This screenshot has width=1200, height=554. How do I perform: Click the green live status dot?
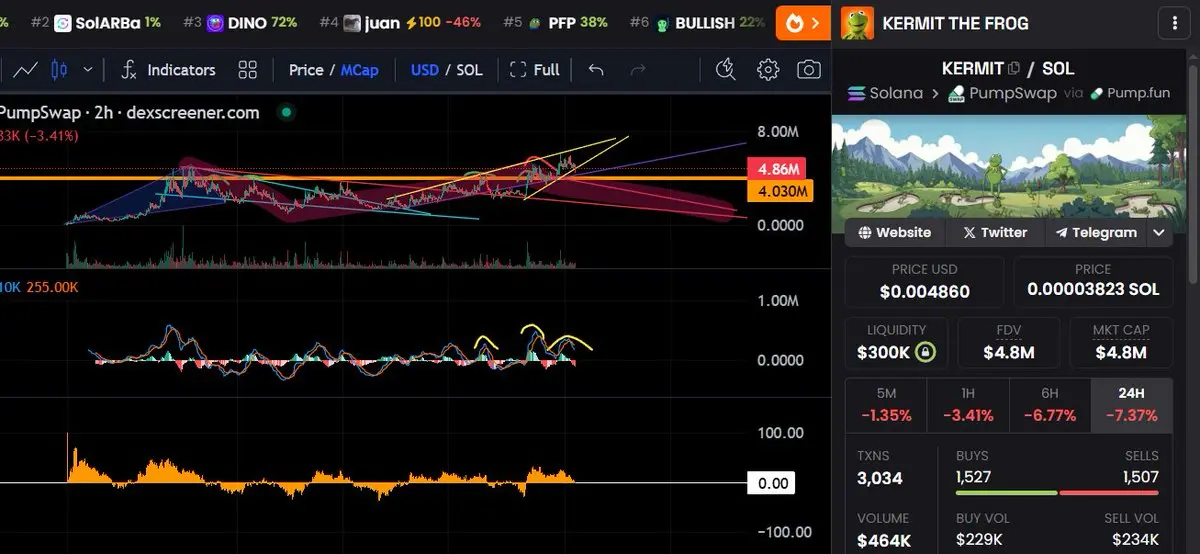288,113
